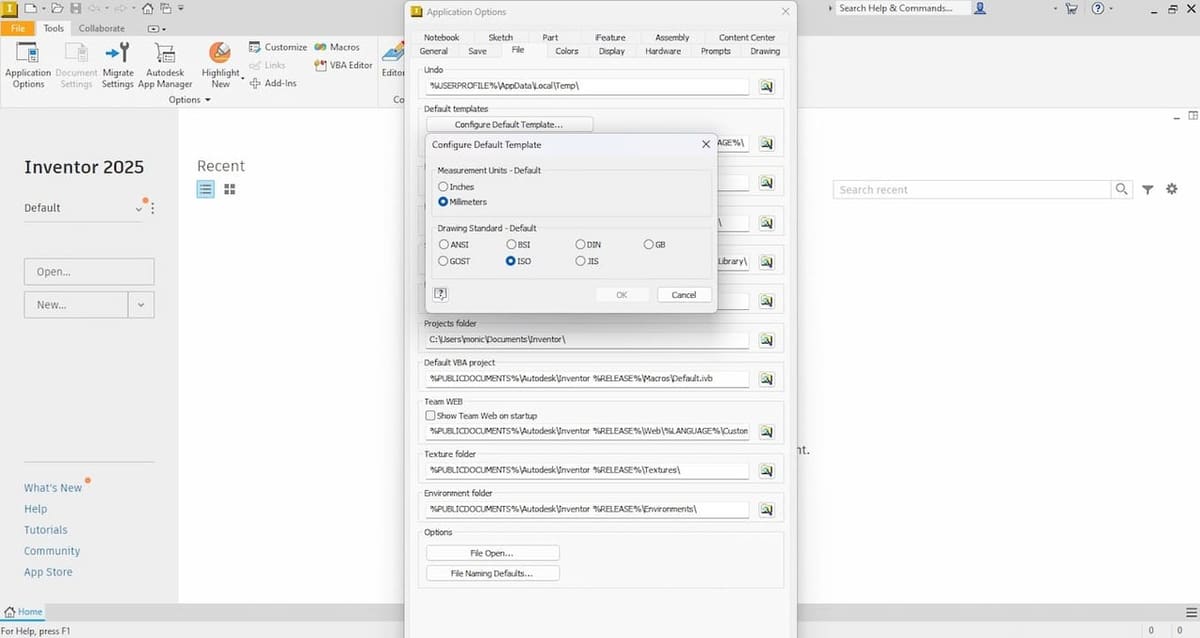Click the Help question mark icon in title bar
The image size is (1200, 638).
point(1098,8)
